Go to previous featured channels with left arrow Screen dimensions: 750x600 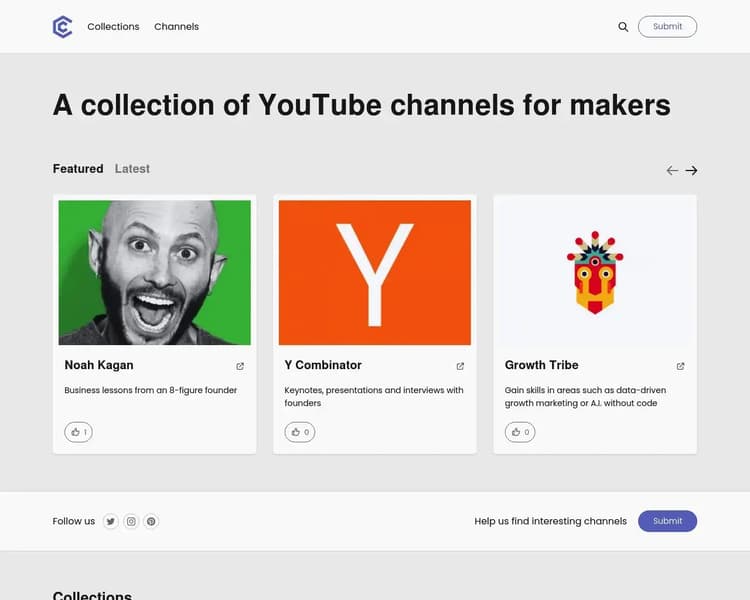point(672,170)
